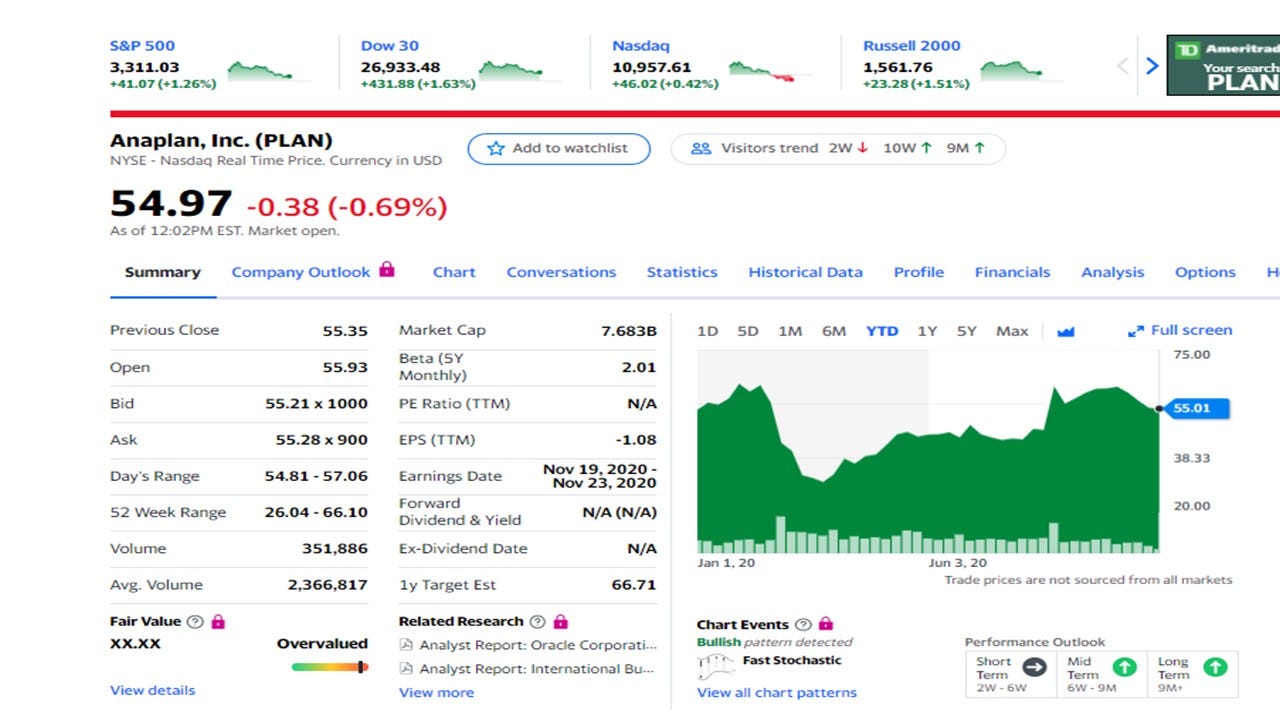The height and width of the screenshot is (720, 1280).
Task: Click the Avg. Volume value 2,366,817
Action: 328,585
